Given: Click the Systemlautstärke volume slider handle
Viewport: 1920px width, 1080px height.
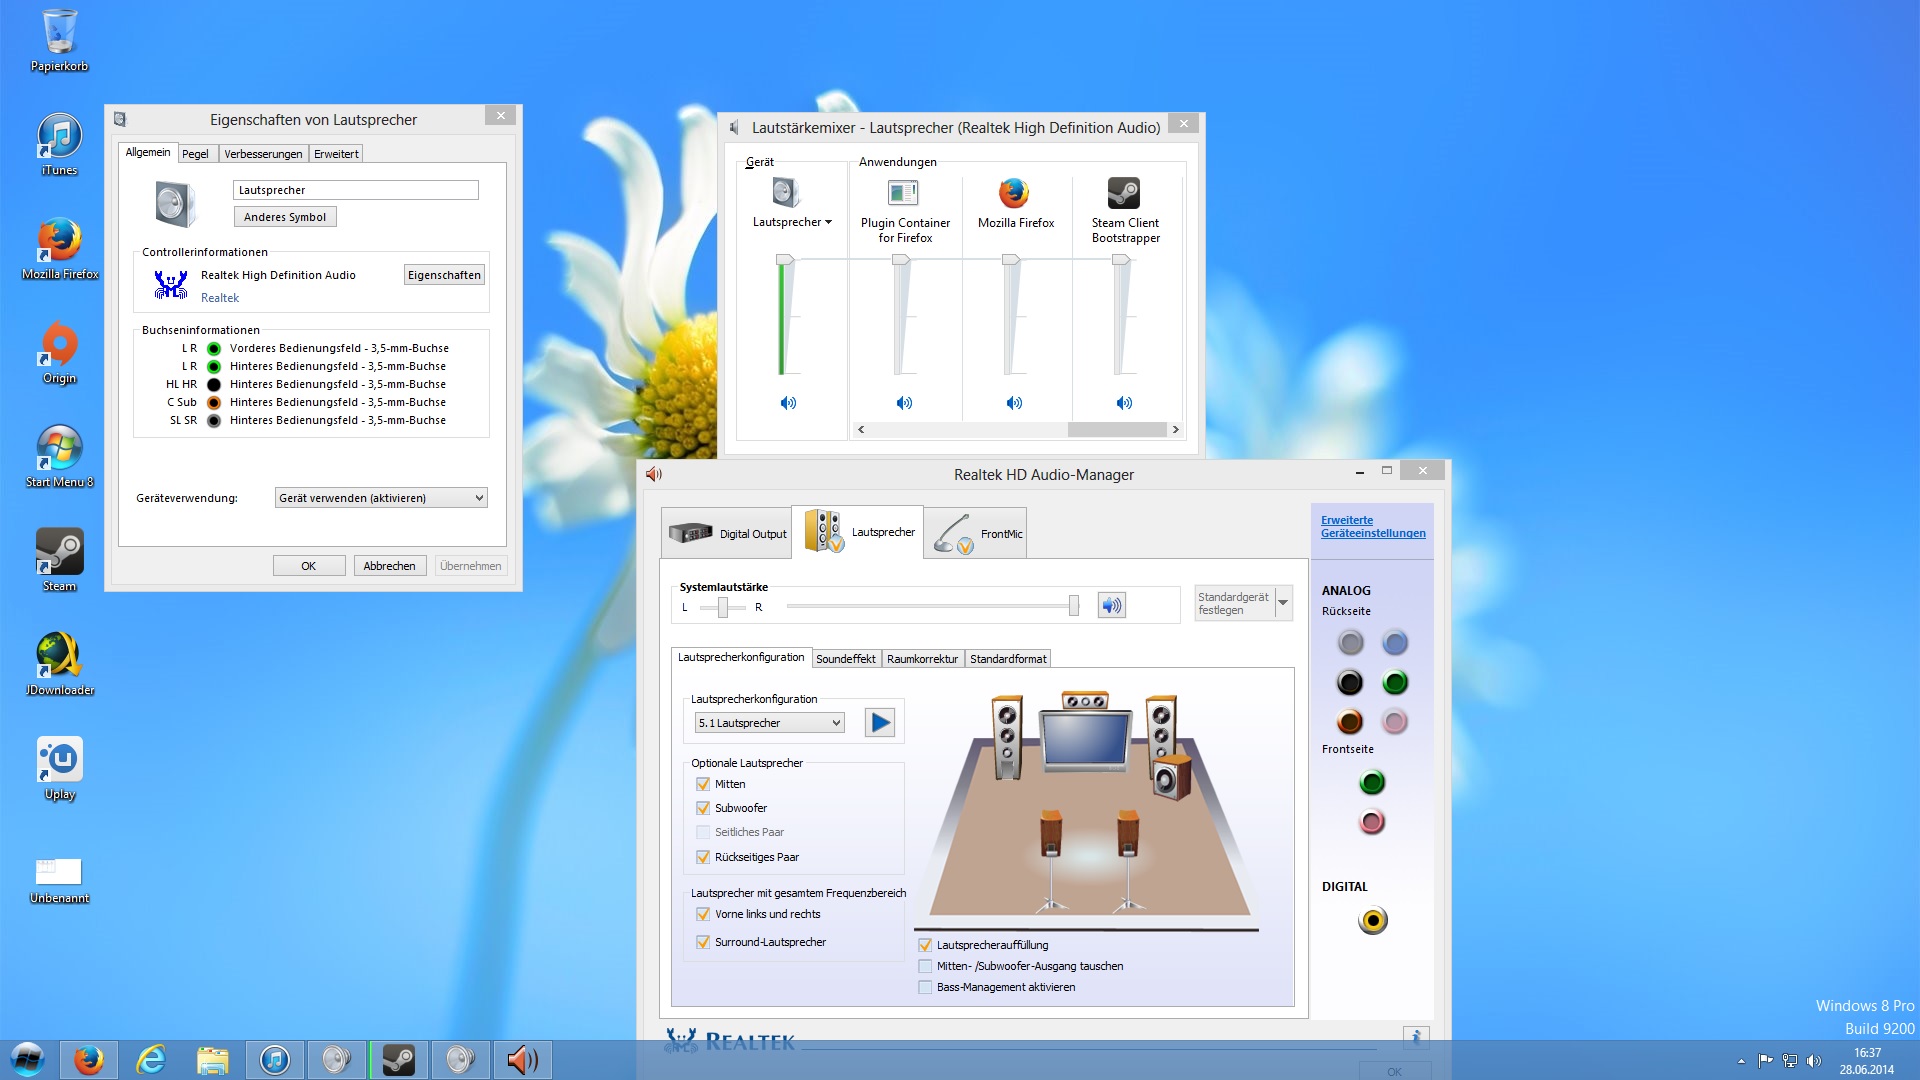Looking at the screenshot, I should click(1074, 605).
